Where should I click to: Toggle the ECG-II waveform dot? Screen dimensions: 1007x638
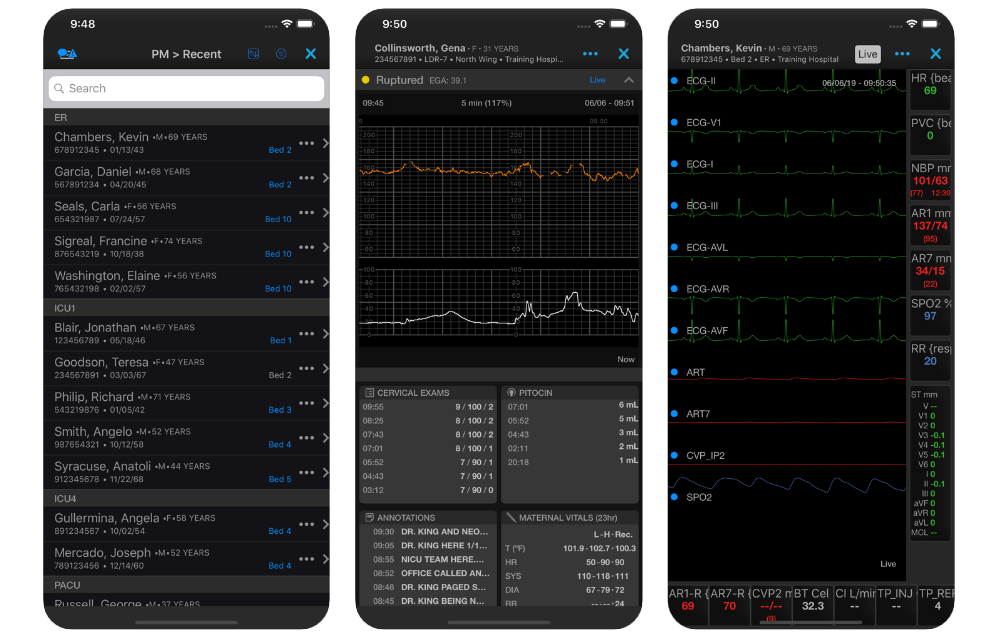pyautogui.click(x=674, y=81)
